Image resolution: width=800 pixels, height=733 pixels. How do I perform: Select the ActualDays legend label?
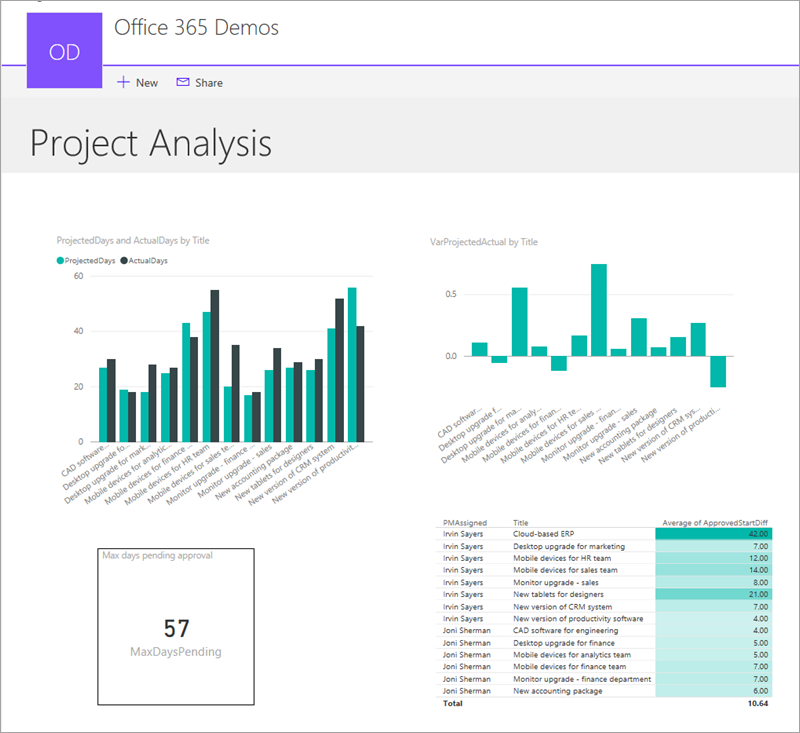148,261
